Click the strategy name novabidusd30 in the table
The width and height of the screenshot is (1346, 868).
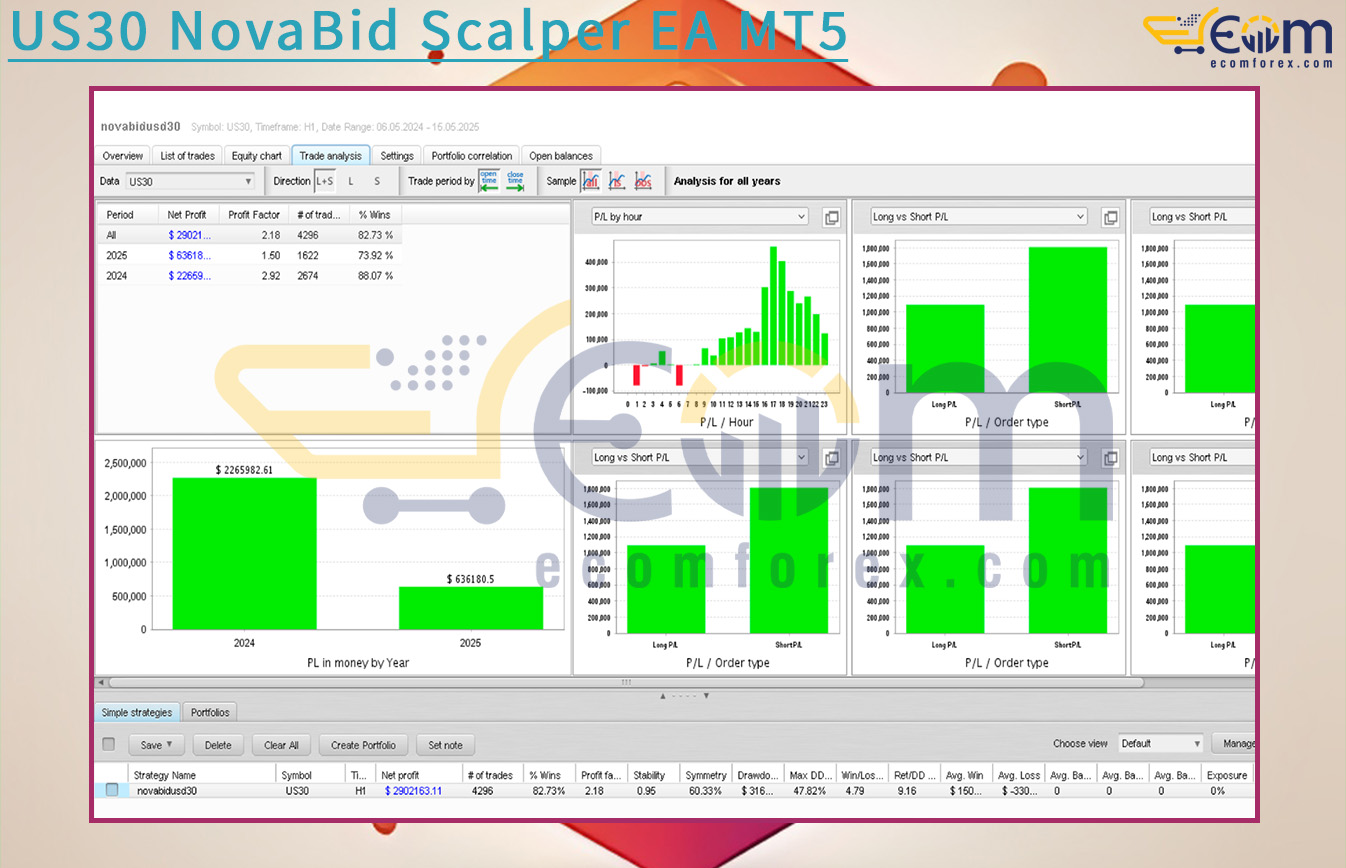click(x=167, y=790)
